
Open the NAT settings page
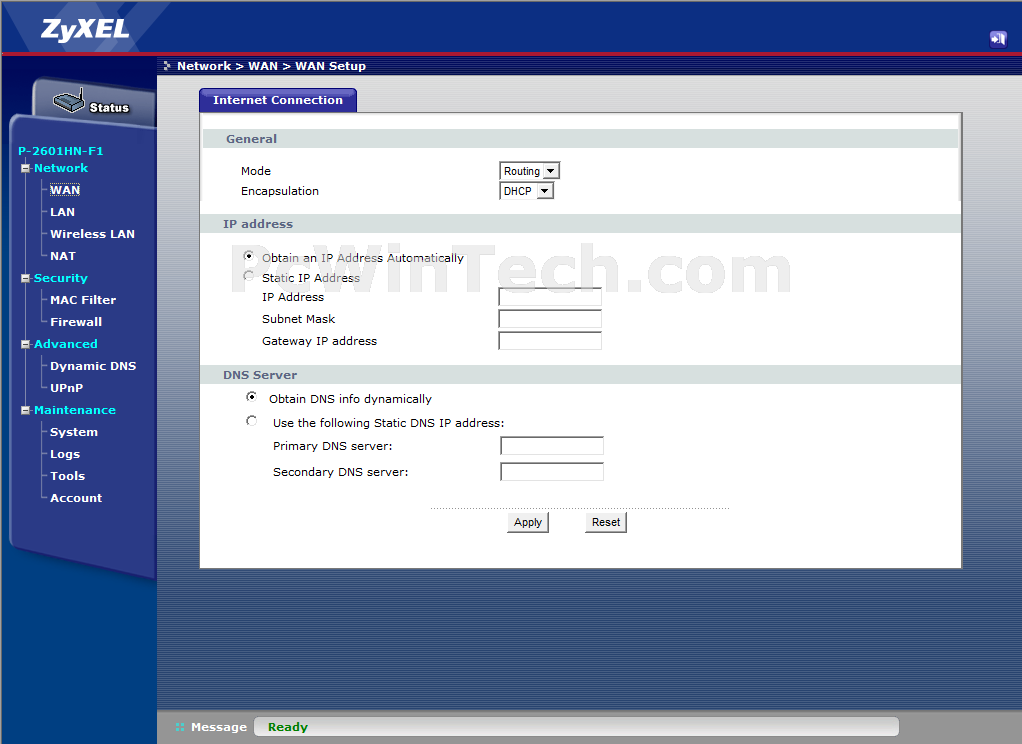tap(63, 256)
